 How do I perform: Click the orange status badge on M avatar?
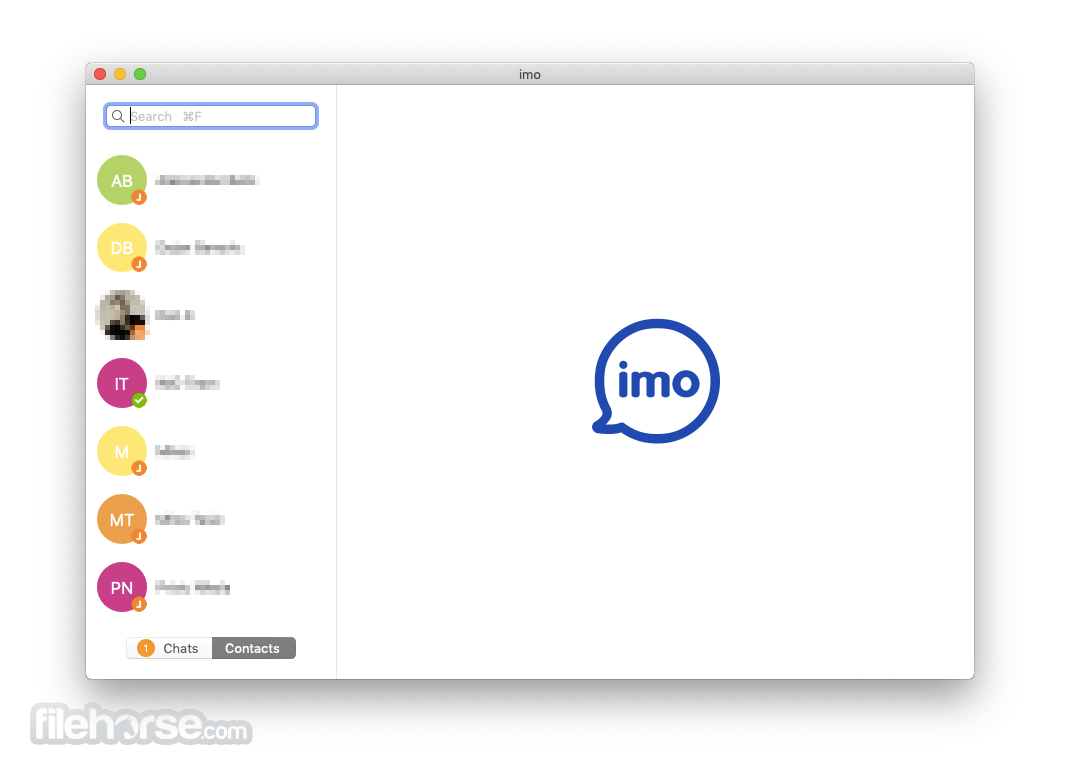pyautogui.click(x=139, y=468)
